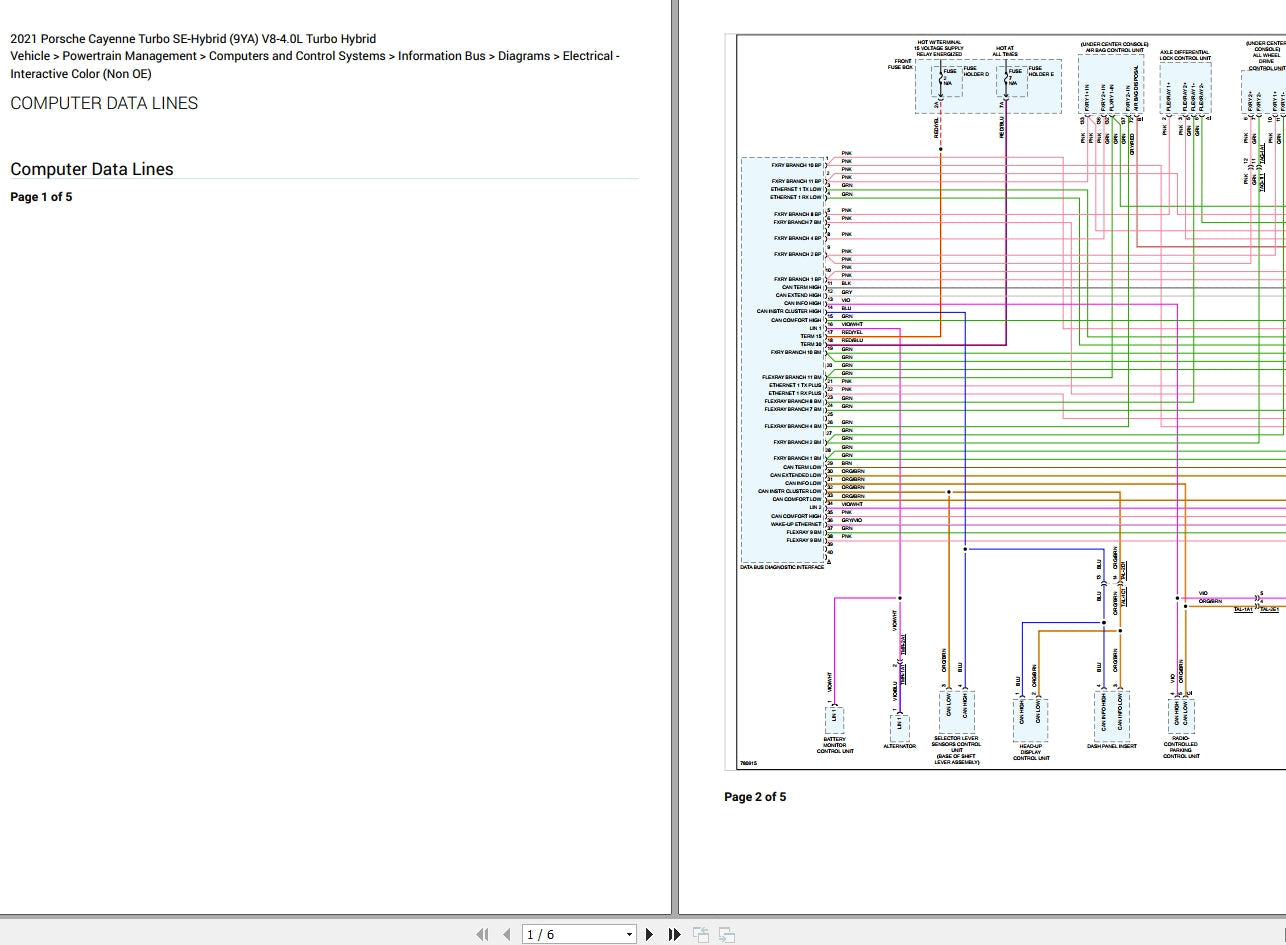Go to the previous page arrow
Viewport: 1286px width, 945px height.
pos(506,934)
